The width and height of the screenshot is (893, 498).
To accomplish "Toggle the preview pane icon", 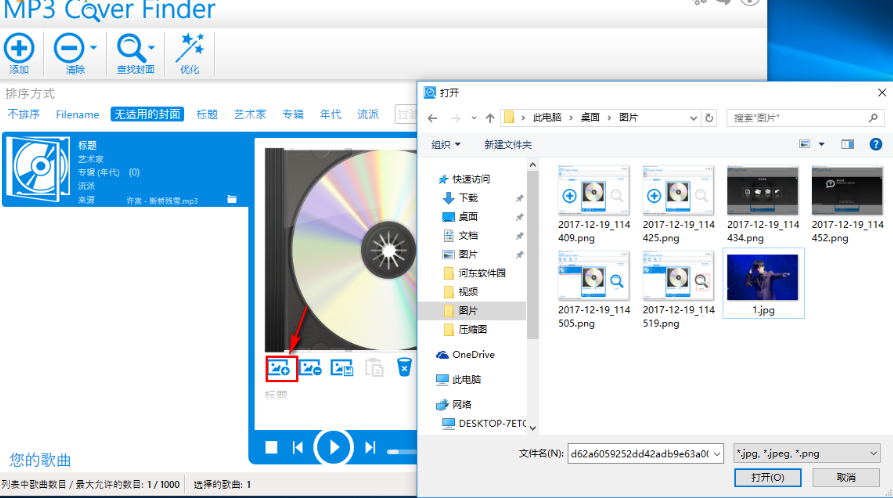I will 847,144.
